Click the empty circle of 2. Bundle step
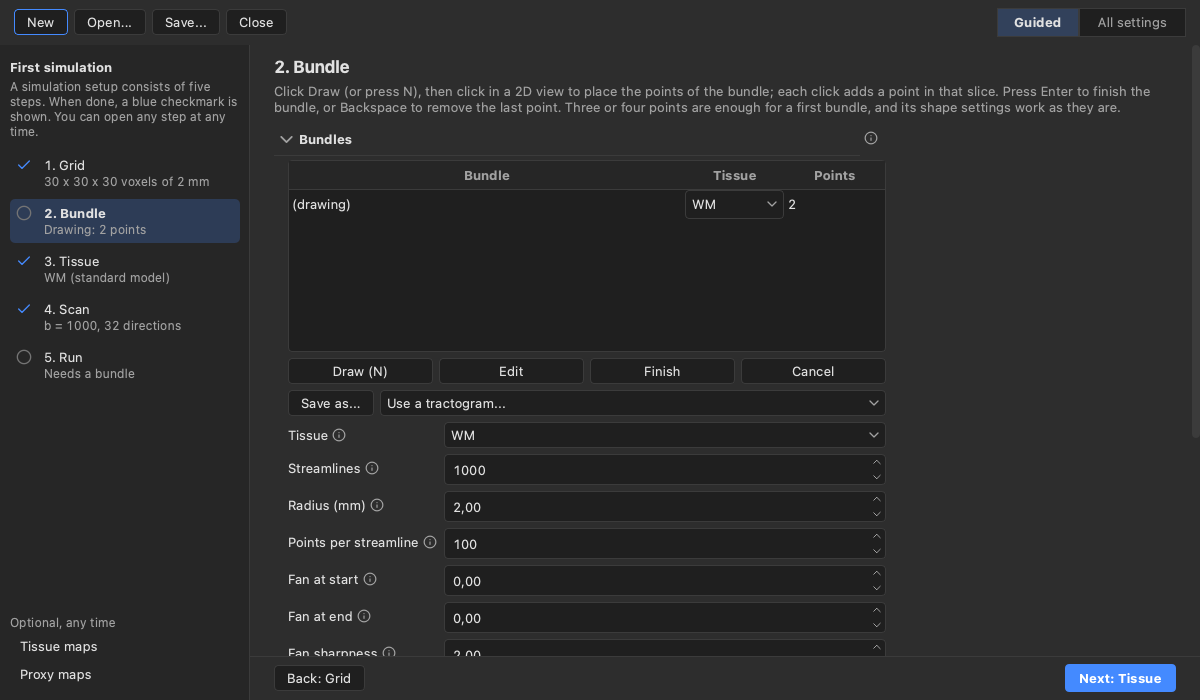1200x700 pixels. click(x=24, y=213)
